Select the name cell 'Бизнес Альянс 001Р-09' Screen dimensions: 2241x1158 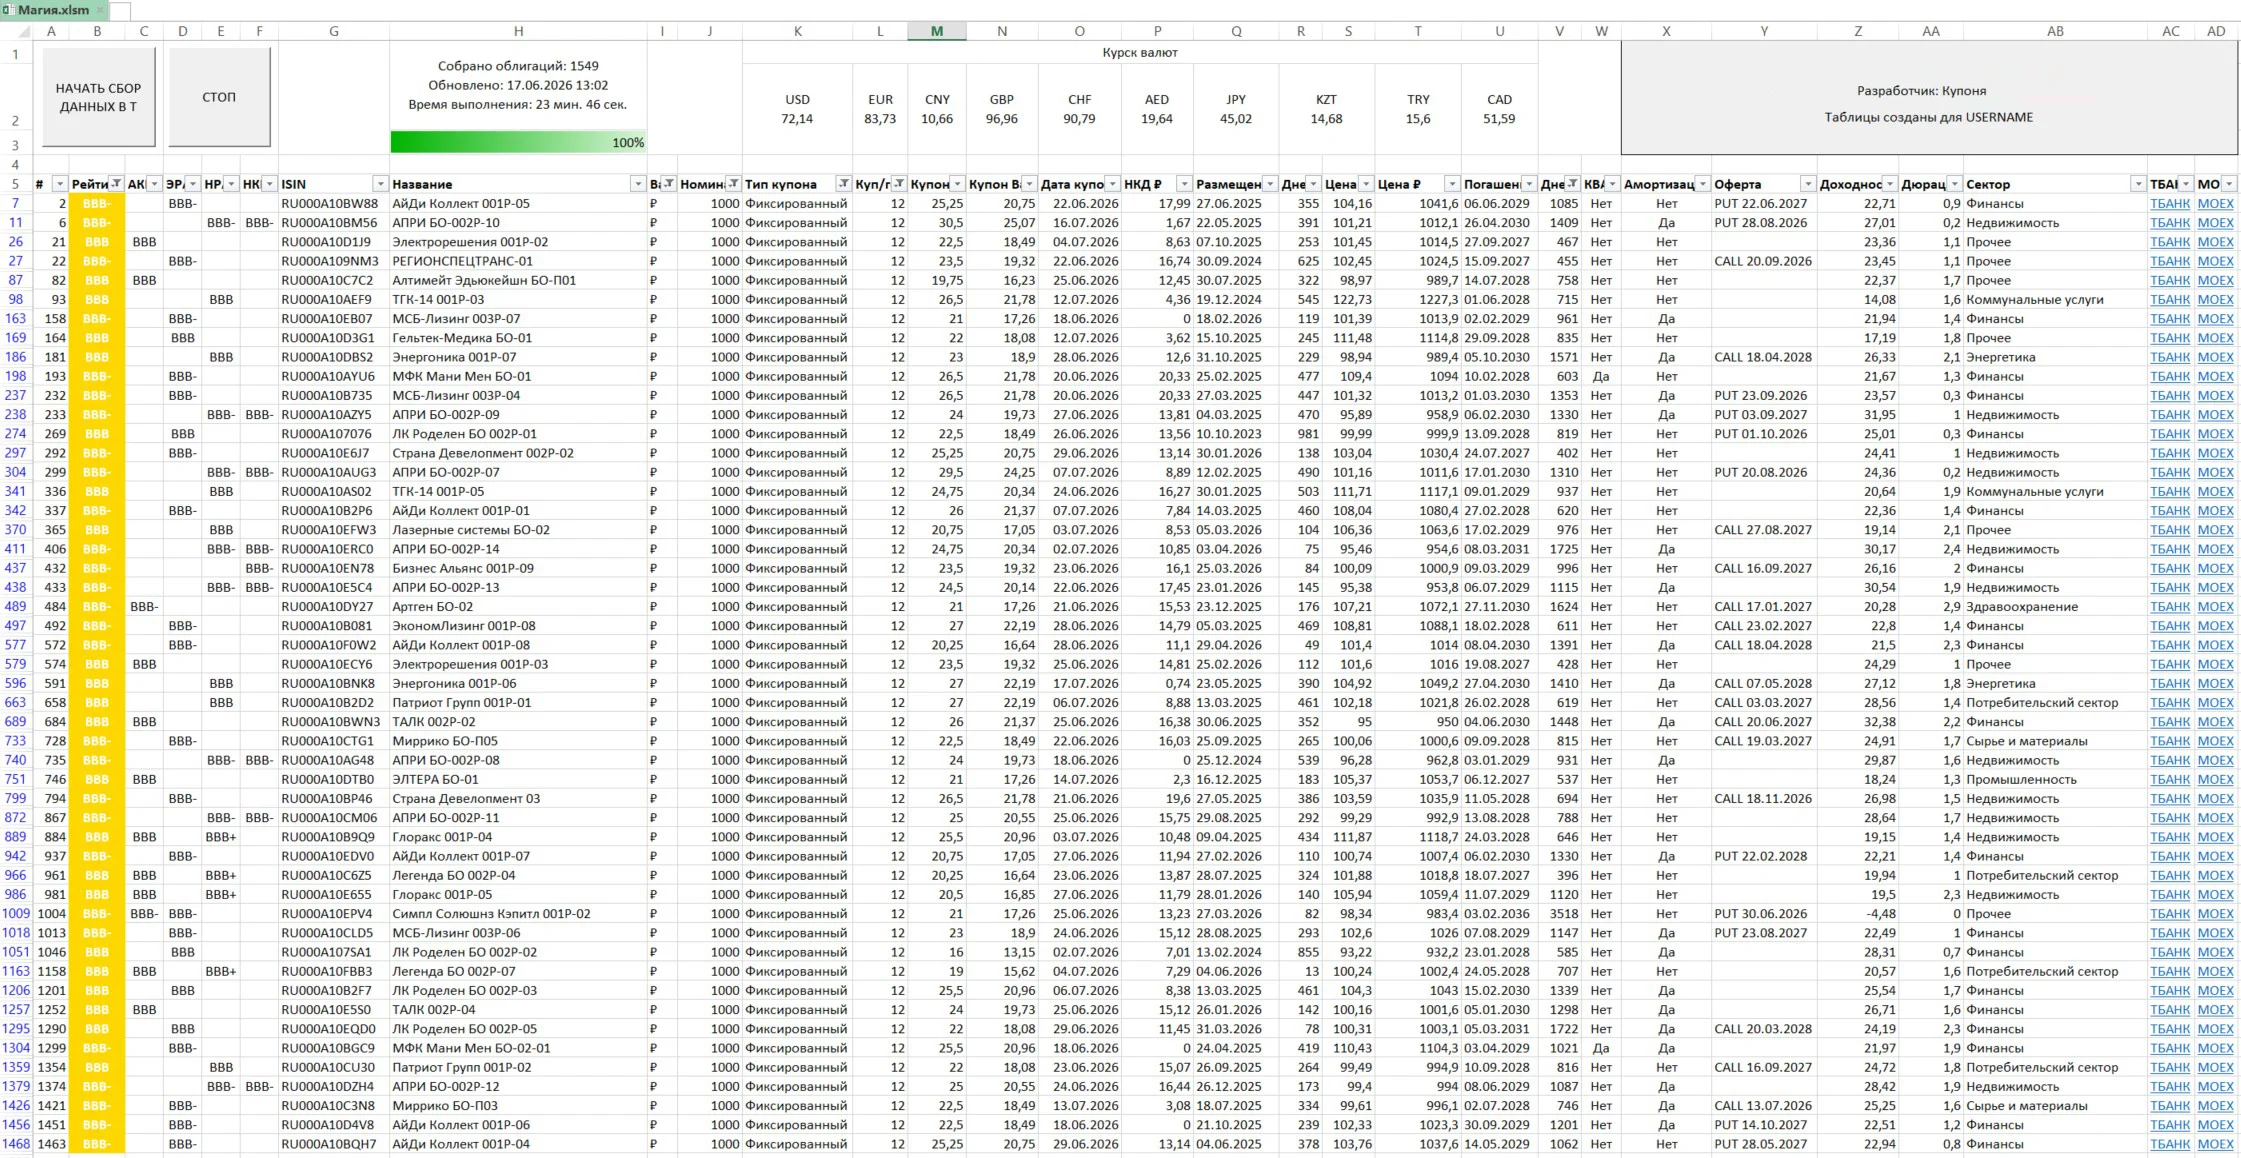point(518,569)
